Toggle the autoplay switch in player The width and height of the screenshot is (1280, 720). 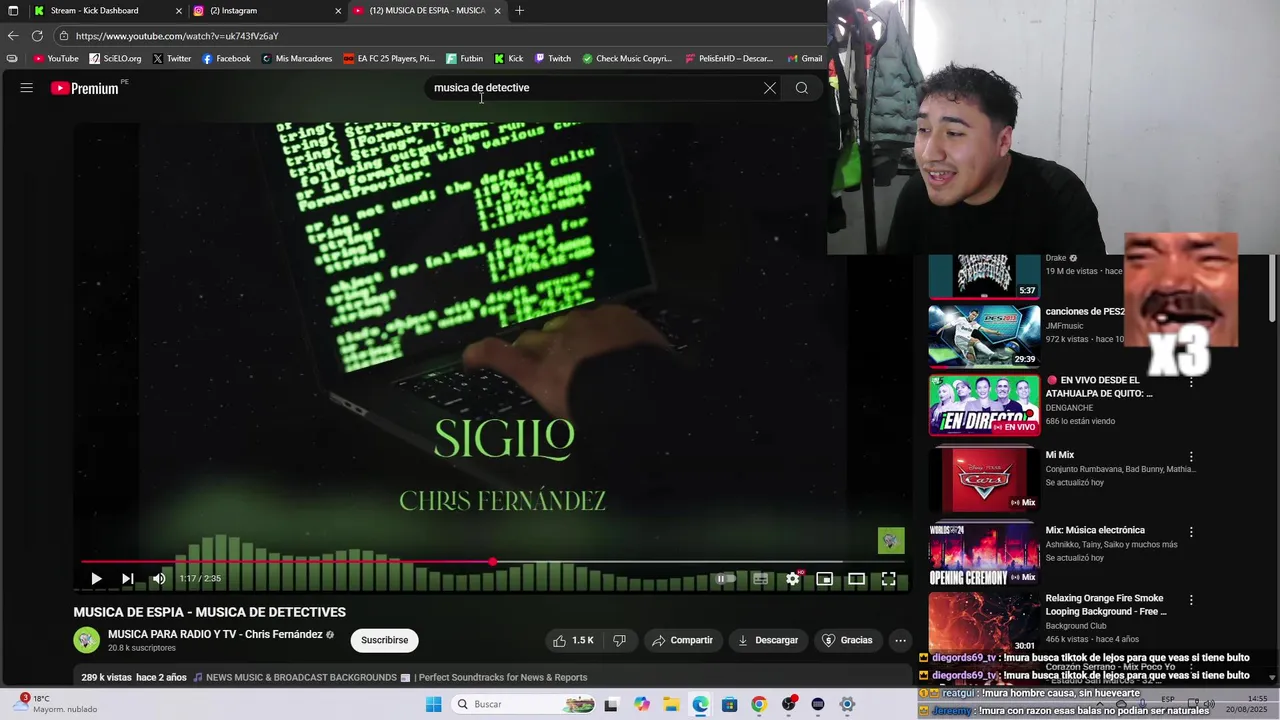point(726,579)
